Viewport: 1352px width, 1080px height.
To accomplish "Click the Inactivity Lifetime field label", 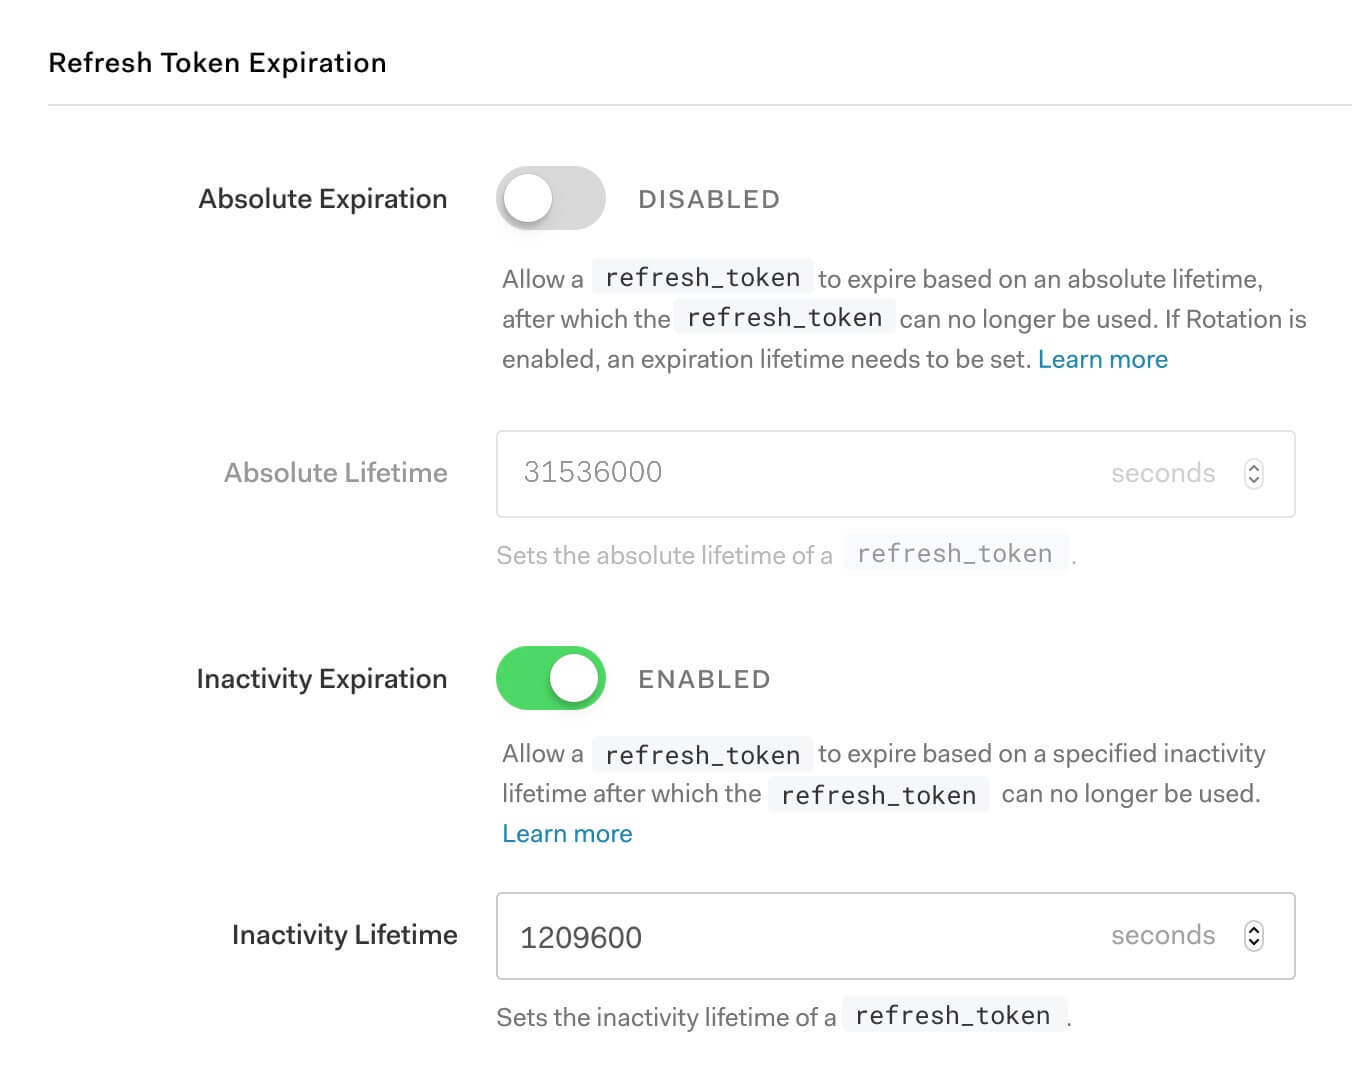I will [344, 934].
